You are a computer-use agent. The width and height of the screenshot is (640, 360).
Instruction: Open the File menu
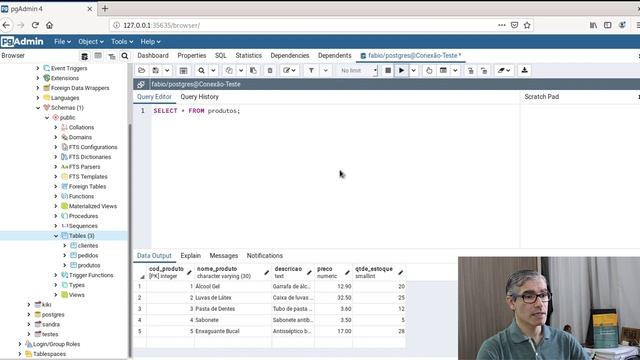click(62, 42)
